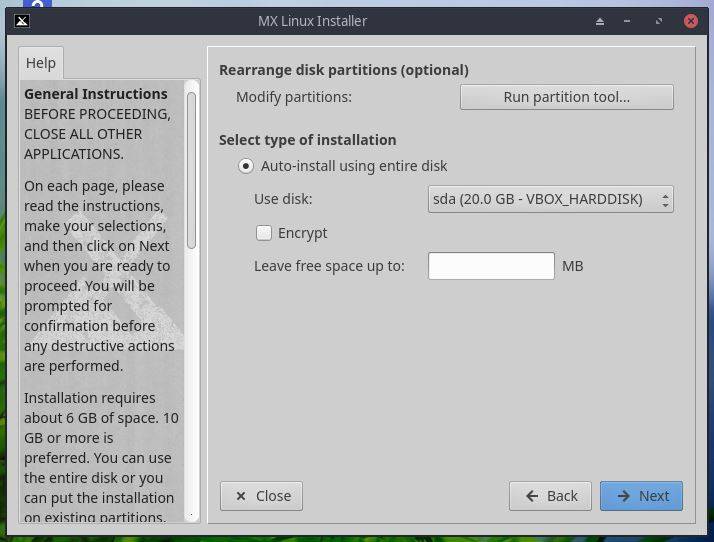Click the keep-on-top eject-style title bar icon
The width and height of the screenshot is (714, 542).
(600, 21)
